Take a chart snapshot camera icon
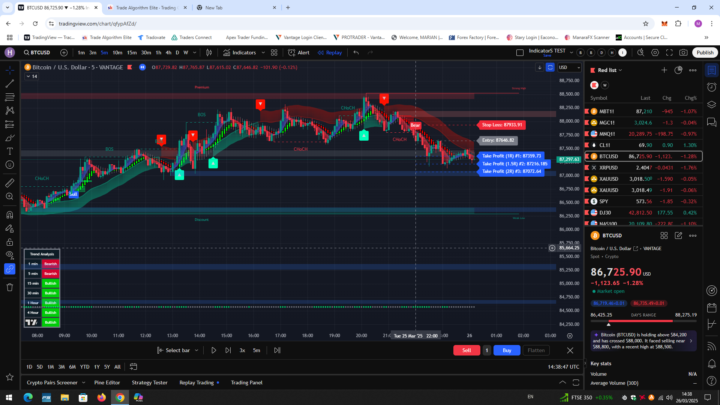 [684, 53]
